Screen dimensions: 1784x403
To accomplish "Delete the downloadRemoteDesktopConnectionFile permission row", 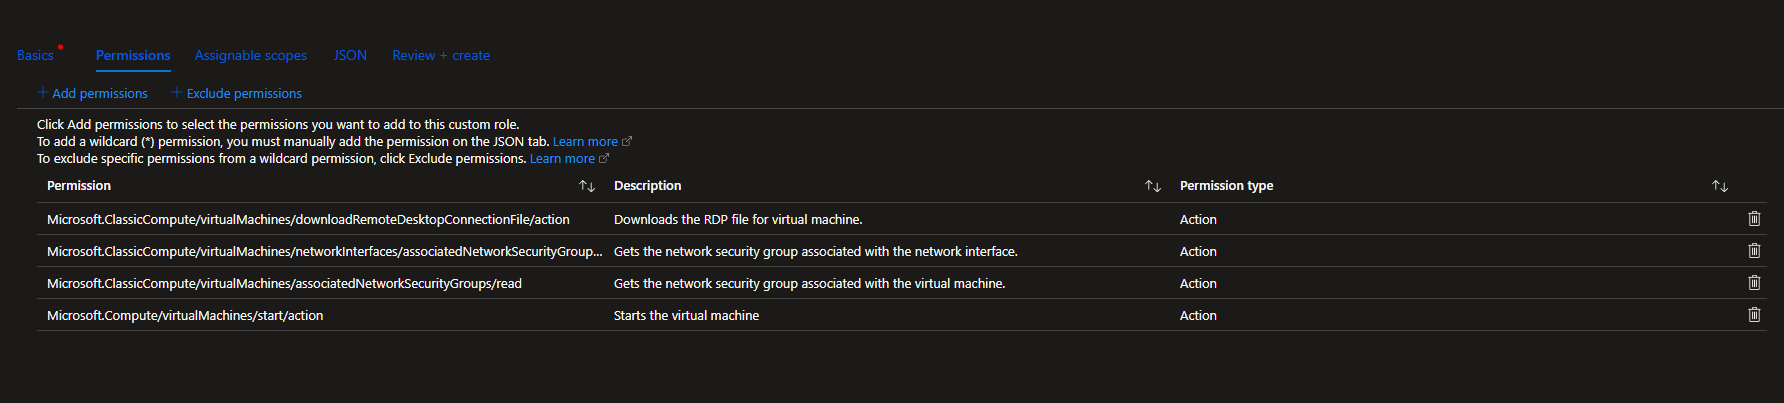I will [1754, 219].
